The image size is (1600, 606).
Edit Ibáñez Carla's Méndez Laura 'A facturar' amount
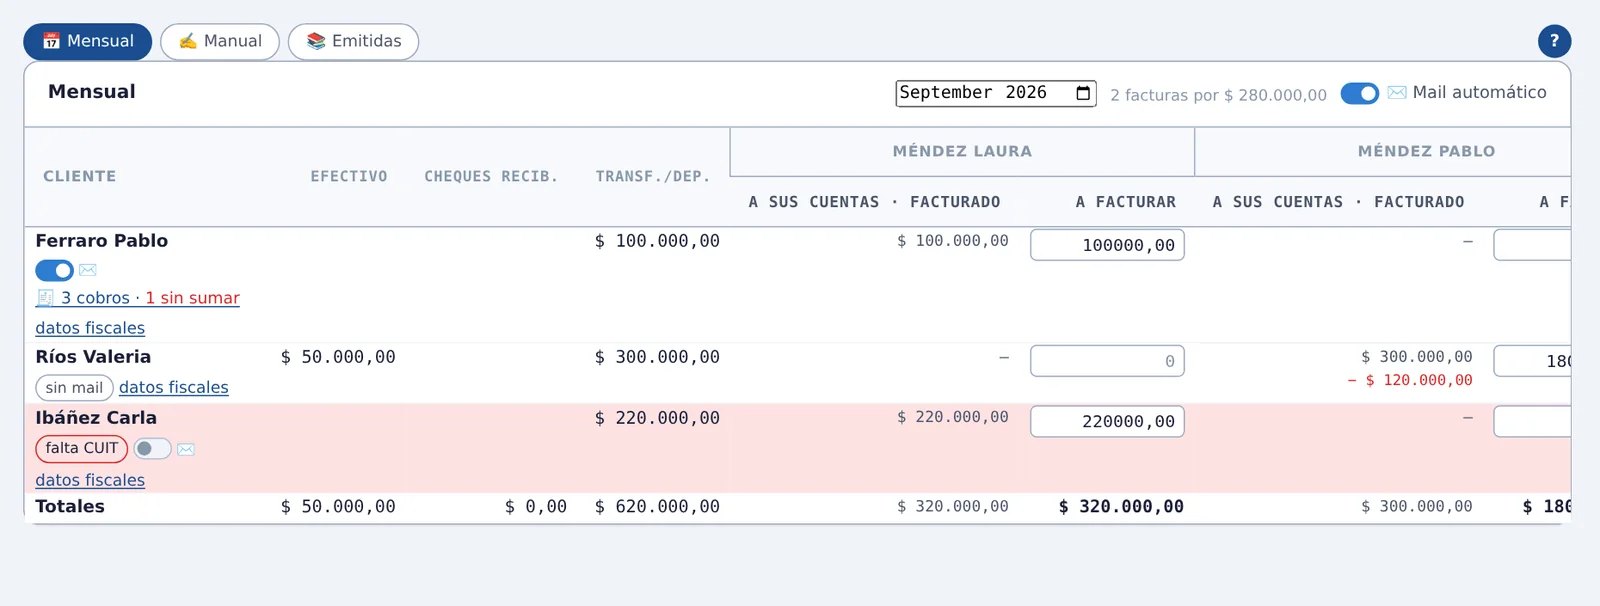(x=1108, y=421)
